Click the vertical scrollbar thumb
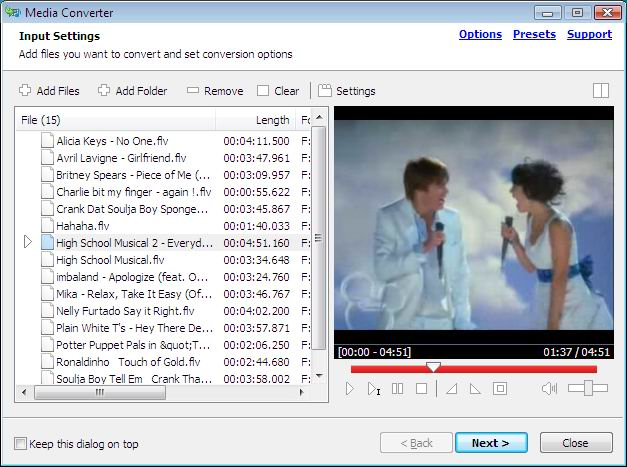This screenshot has width=627, height=467. (x=318, y=238)
